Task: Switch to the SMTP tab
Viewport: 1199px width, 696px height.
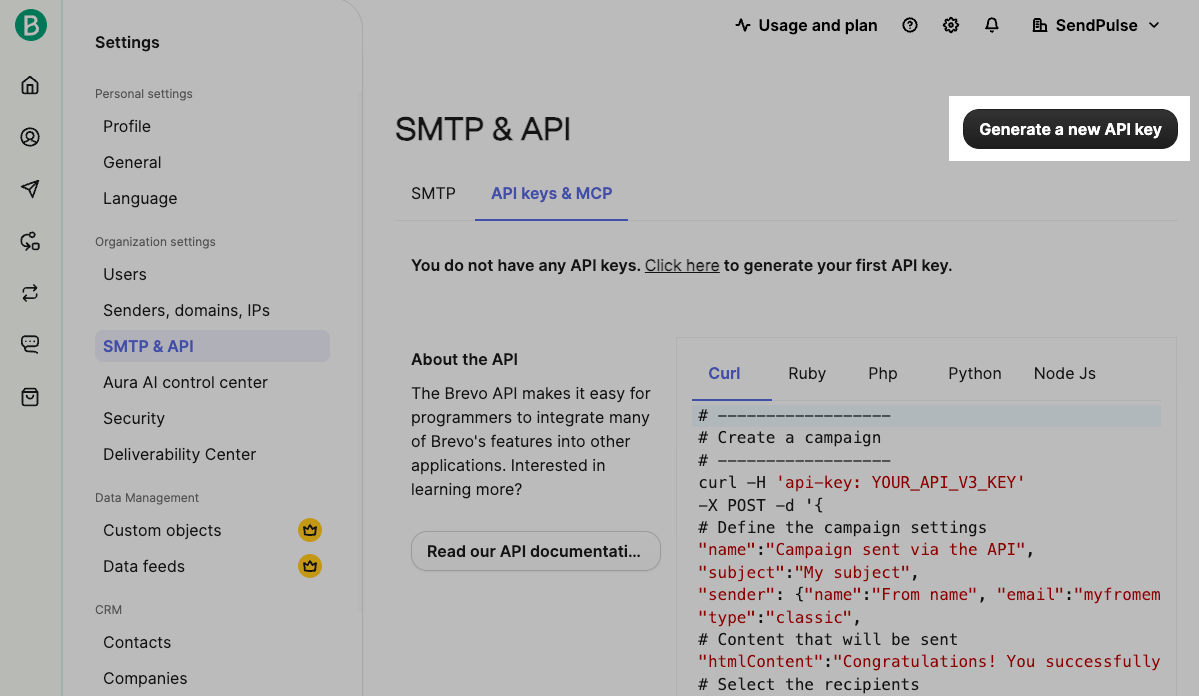Action: pyautogui.click(x=433, y=193)
